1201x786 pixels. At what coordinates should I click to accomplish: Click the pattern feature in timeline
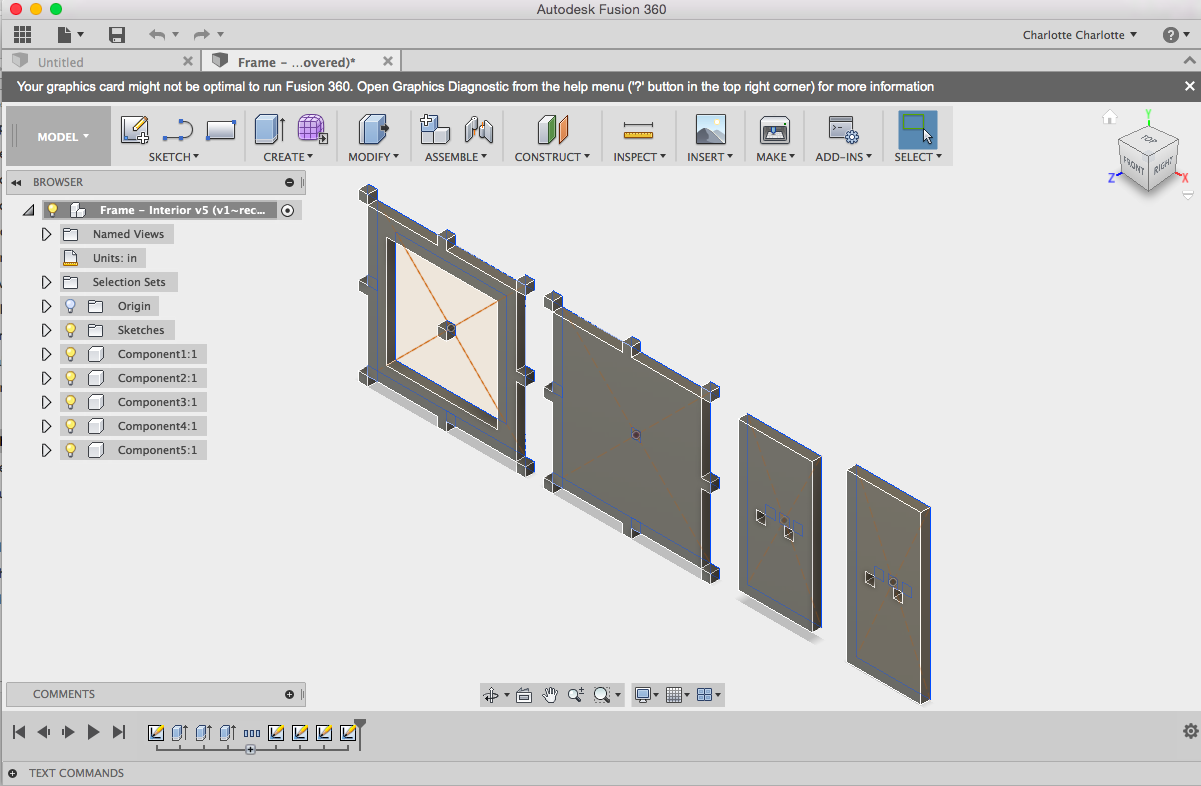[x=251, y=732]
